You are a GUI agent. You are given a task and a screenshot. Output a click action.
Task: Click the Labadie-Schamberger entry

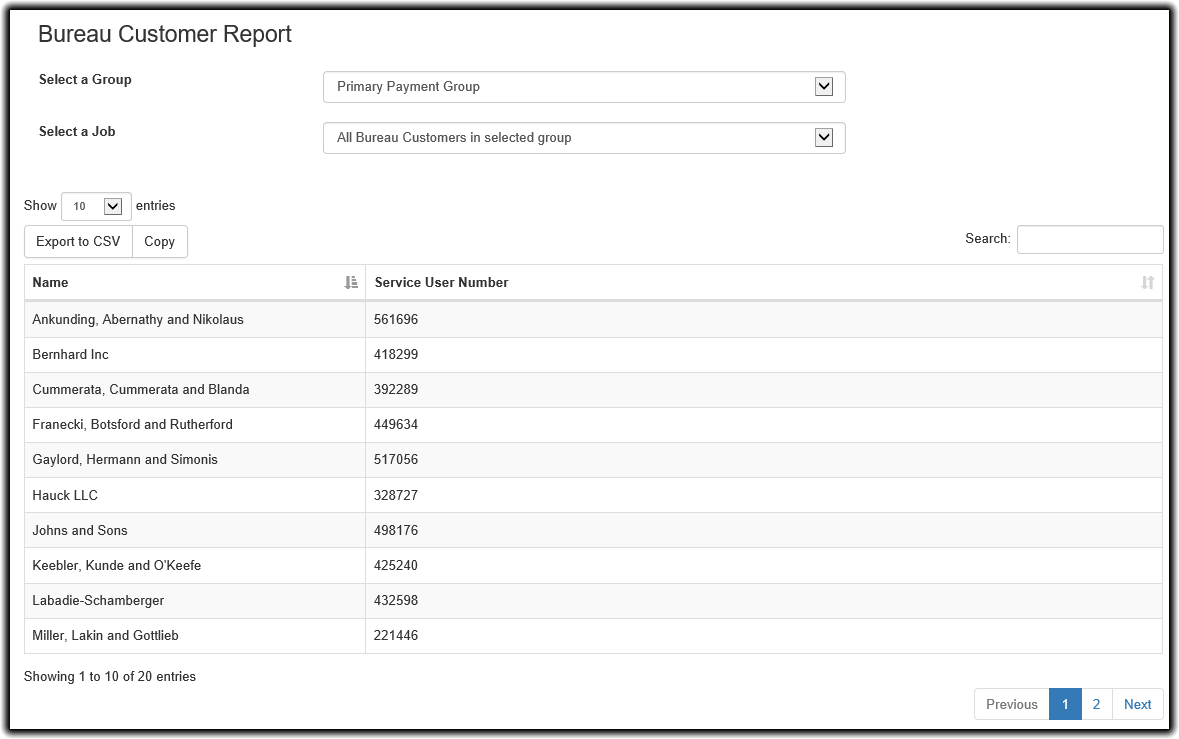(98, 601)
